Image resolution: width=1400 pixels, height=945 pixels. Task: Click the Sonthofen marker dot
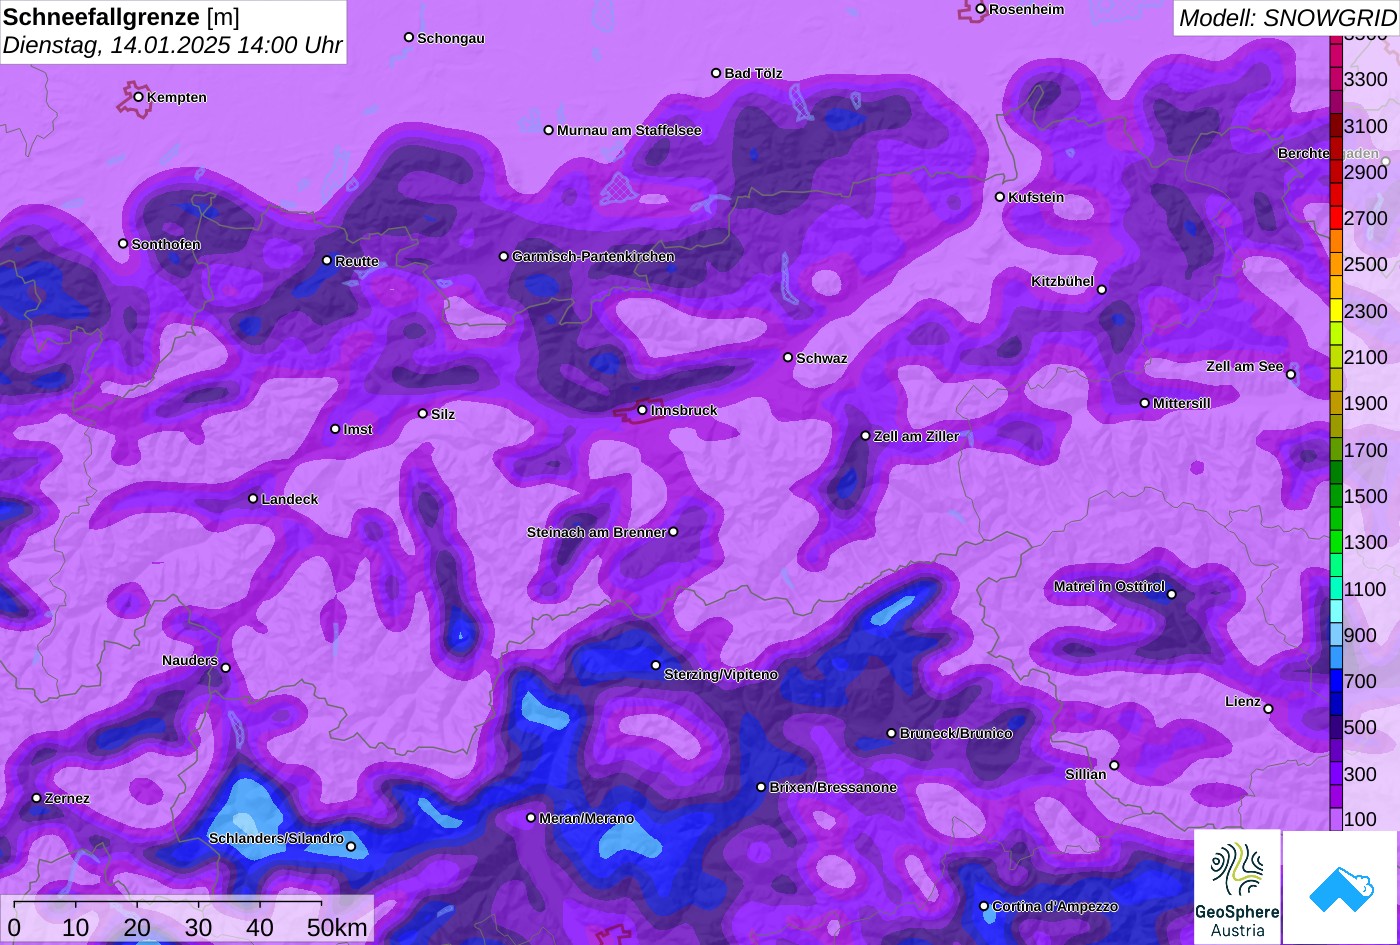[x=123, y=244]
